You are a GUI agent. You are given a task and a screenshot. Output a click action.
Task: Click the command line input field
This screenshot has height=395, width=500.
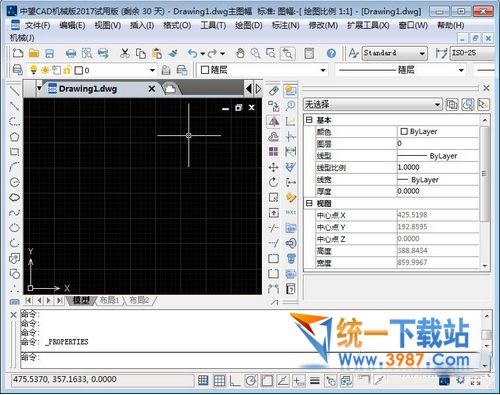250,360
